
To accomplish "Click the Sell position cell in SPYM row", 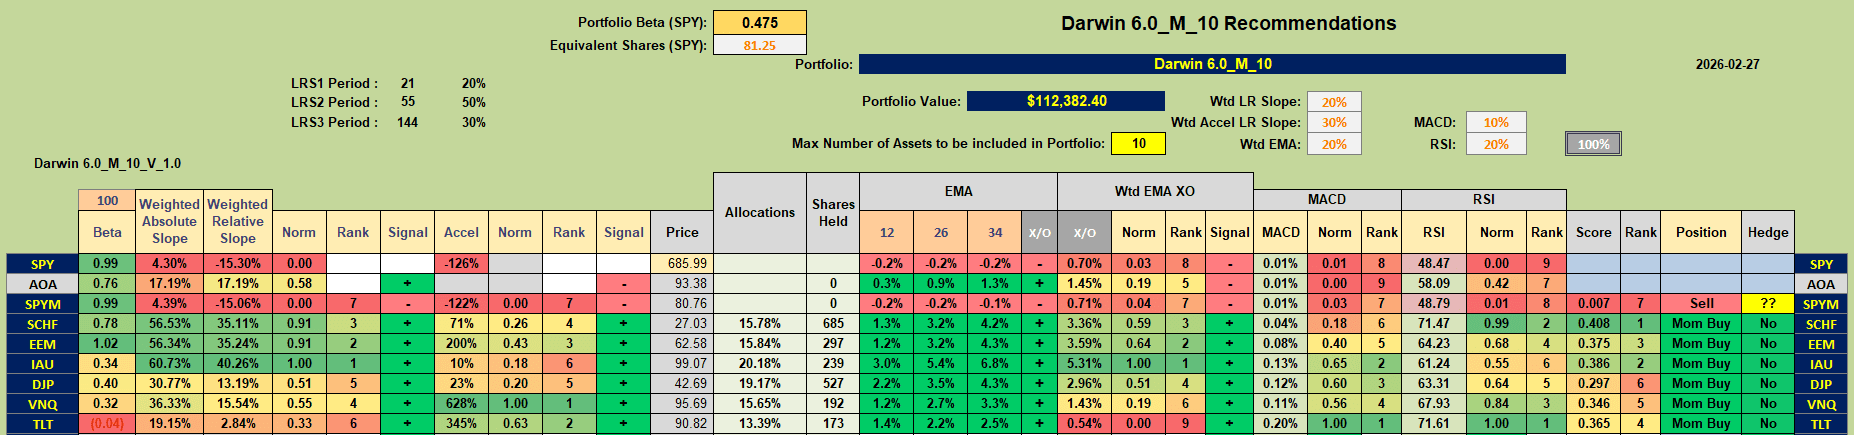I will [x=1701, y=303].
